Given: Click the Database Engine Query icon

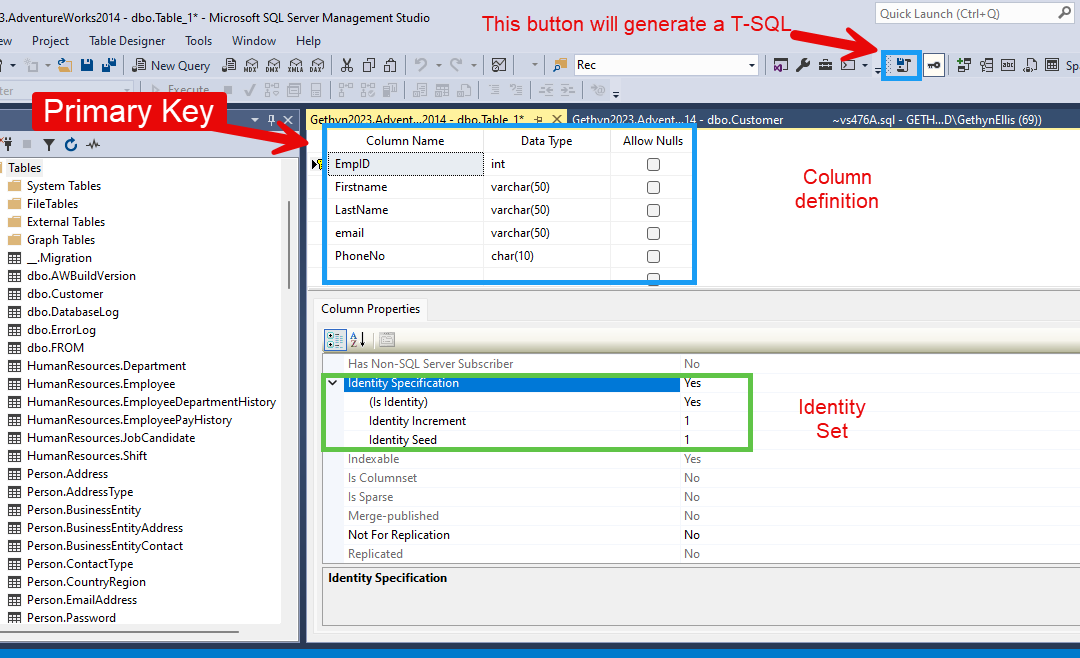Looking at the screenshot, I should tap(229, 65).
